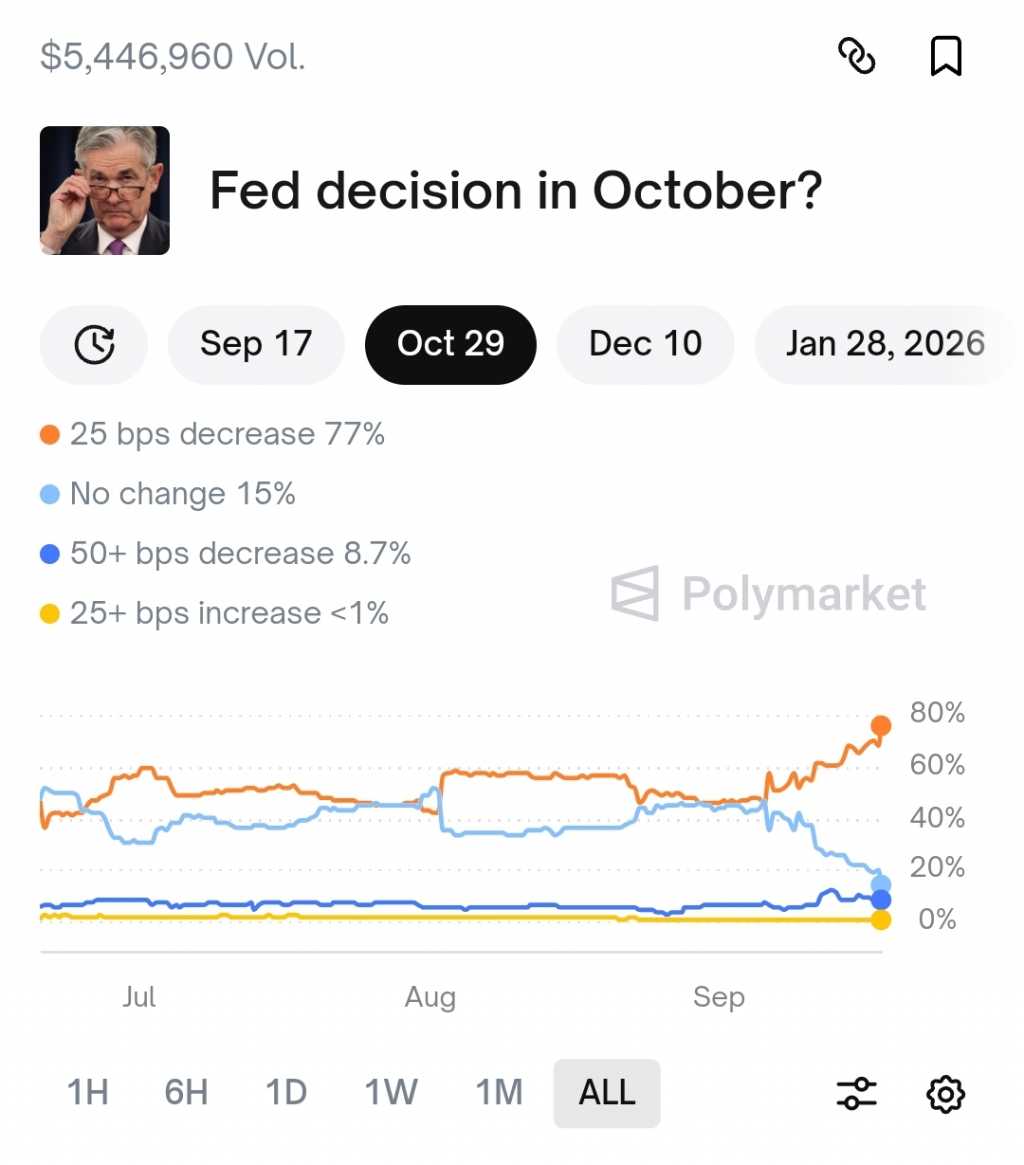
Task: Click the Polymarket logo watermark
Action: point(768,594)
